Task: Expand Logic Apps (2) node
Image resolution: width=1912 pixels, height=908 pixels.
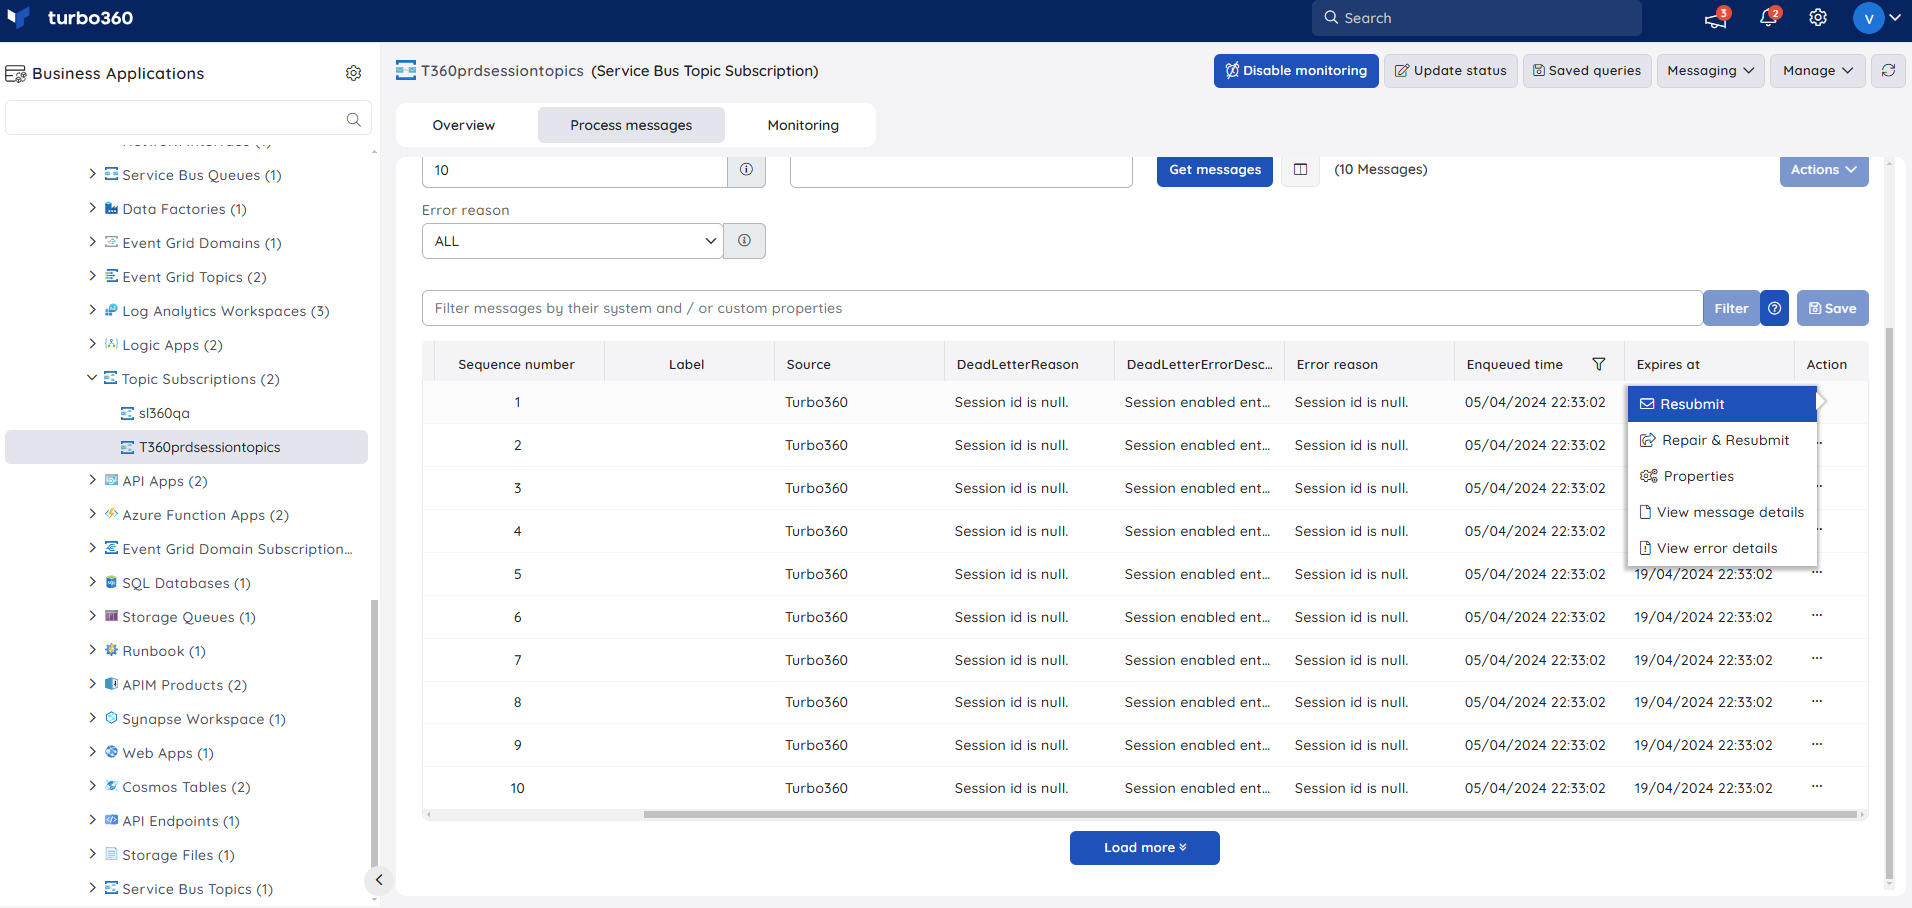Action: tap(92, 344)
